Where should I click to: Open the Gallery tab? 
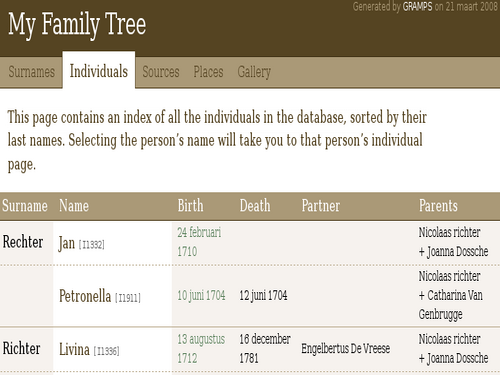pyautogui.click(x=254, y=72)
